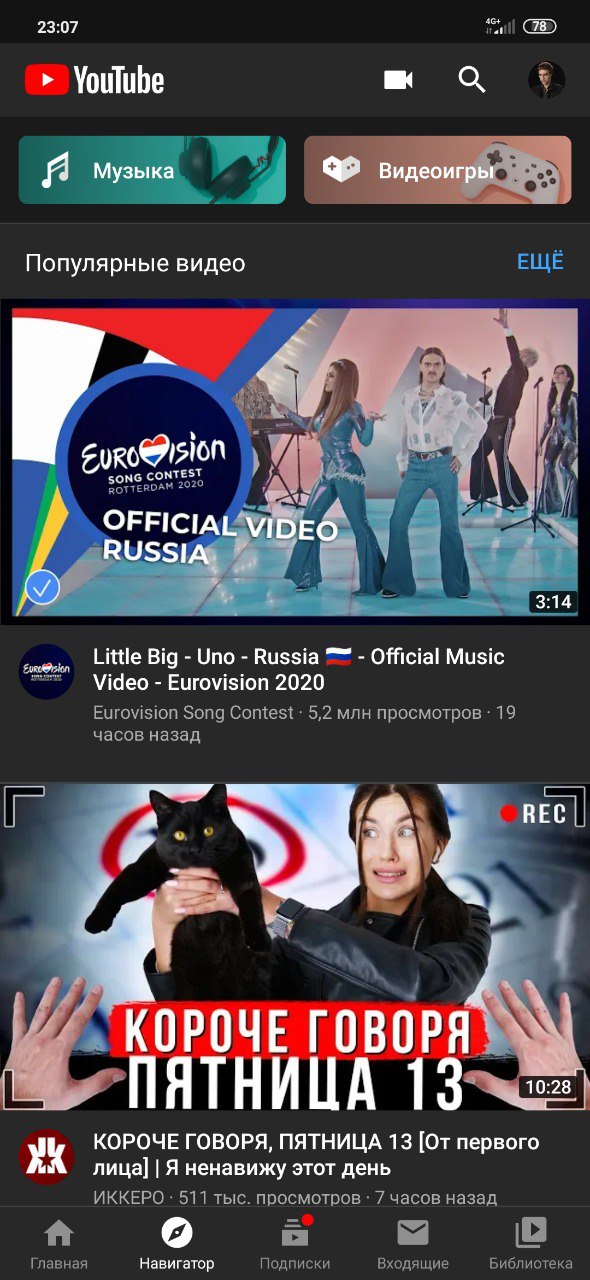This screenshot has width=590, height=1280.
Task: Play the Little Big Uno Eurovision thumbnail
Action: tap(295, 460)
